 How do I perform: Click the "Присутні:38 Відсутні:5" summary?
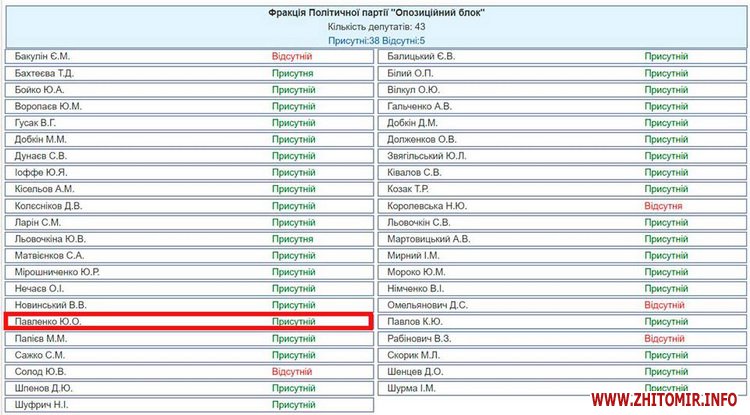point(375,40)
